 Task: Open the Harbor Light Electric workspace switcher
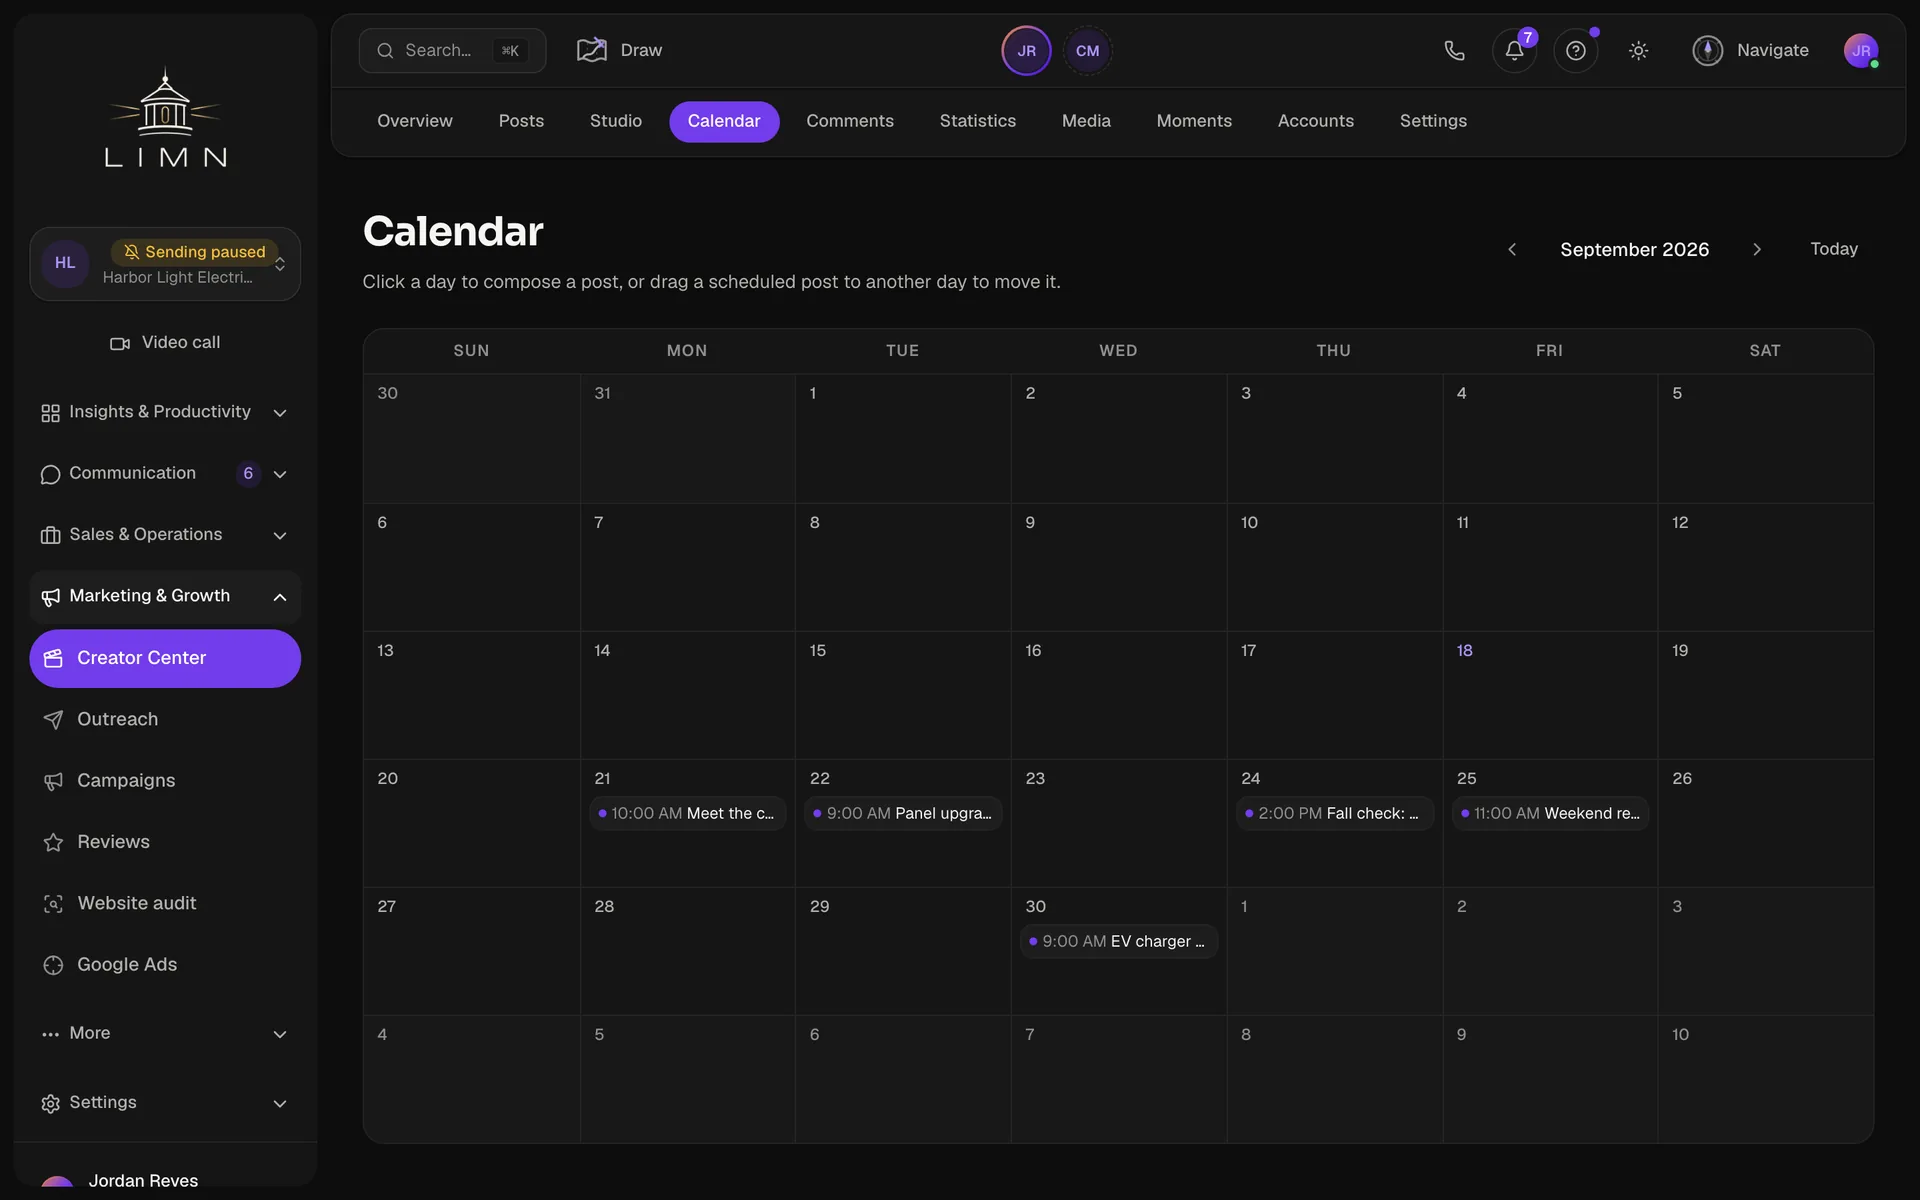coord(165,264)
